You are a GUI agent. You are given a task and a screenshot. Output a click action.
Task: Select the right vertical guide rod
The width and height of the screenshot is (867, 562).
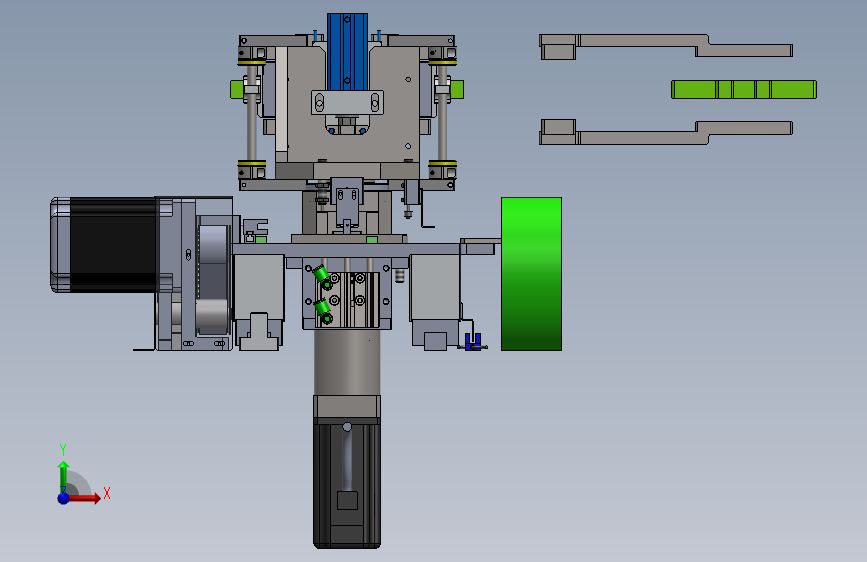[442, 113]
